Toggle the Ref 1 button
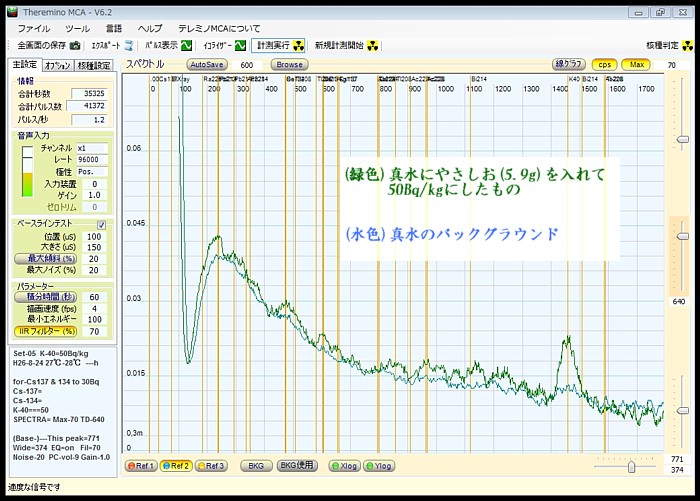 [141, 466]
